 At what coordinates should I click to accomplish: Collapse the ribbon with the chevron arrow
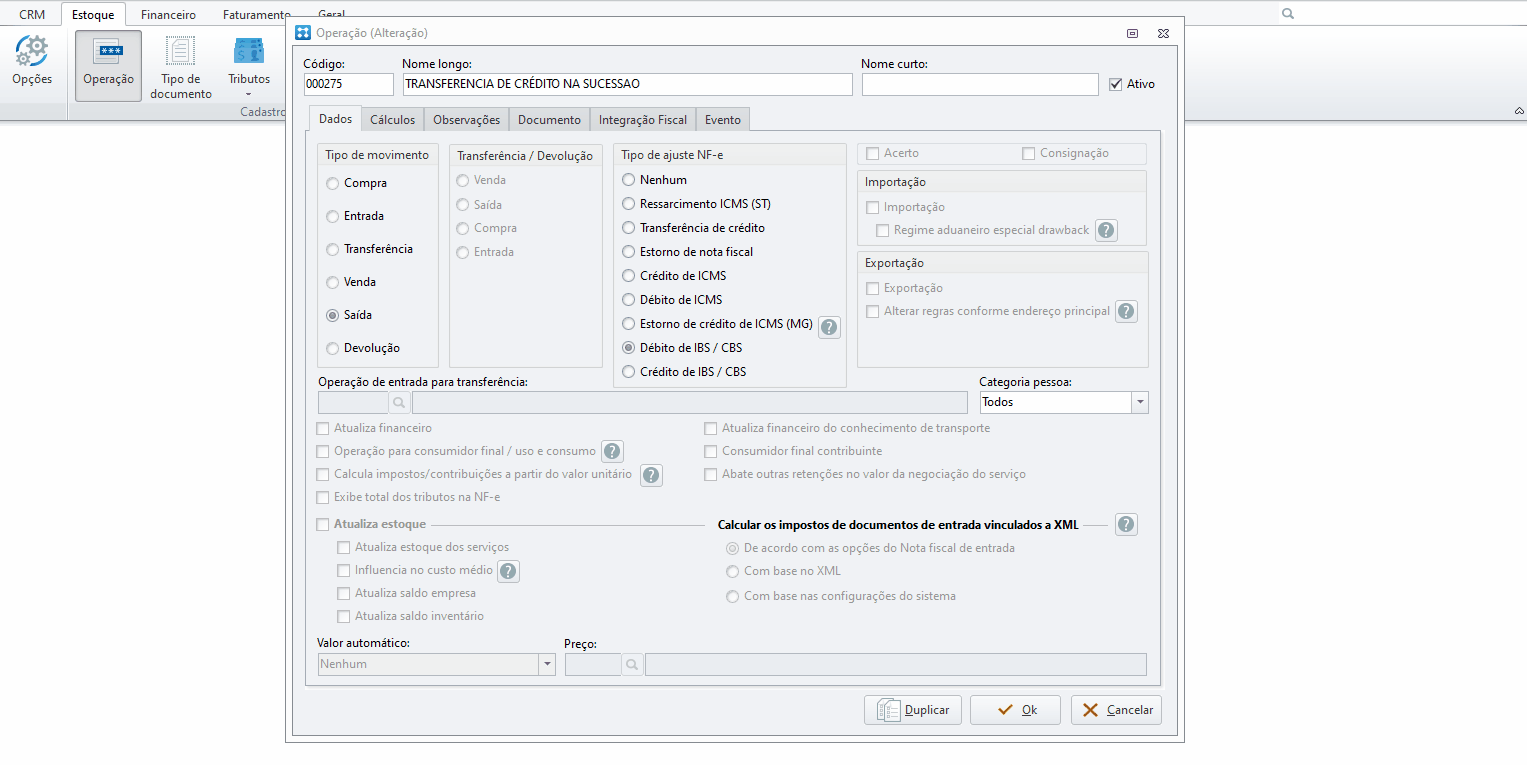[x=1518, y=110]
